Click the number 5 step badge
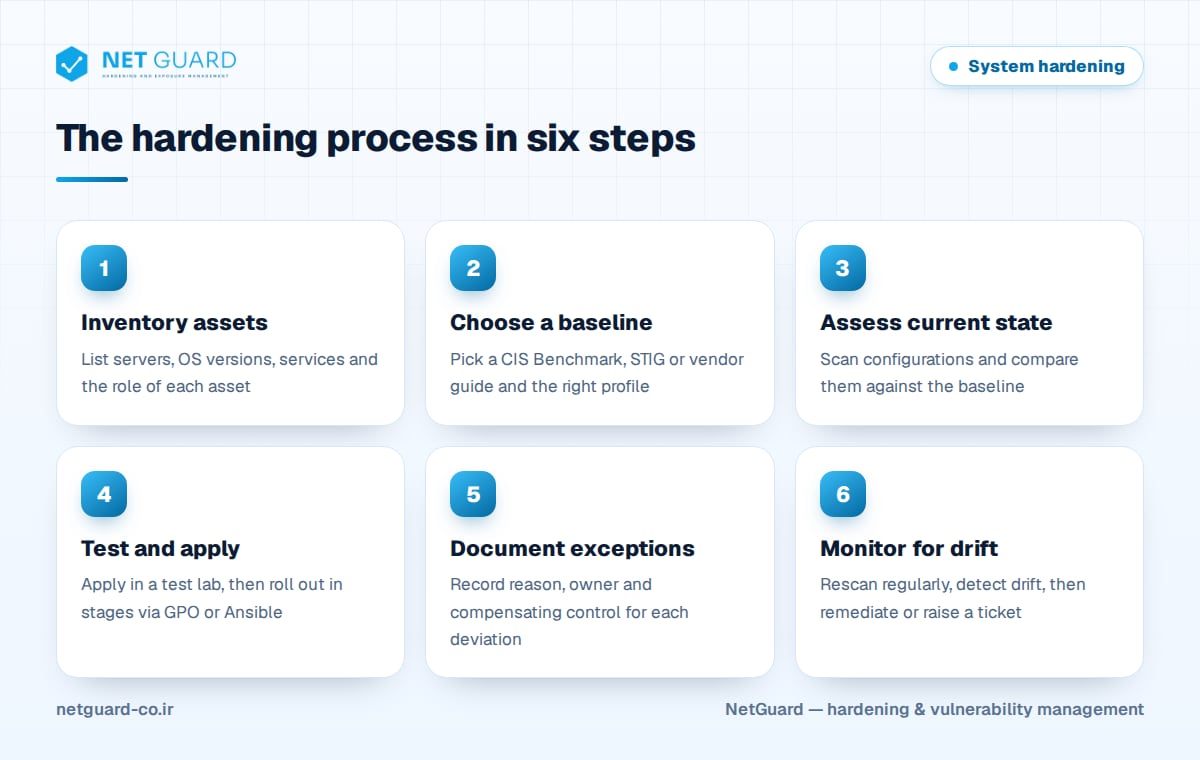Screen dimensions: 1200x760 (x=473, y=494)
